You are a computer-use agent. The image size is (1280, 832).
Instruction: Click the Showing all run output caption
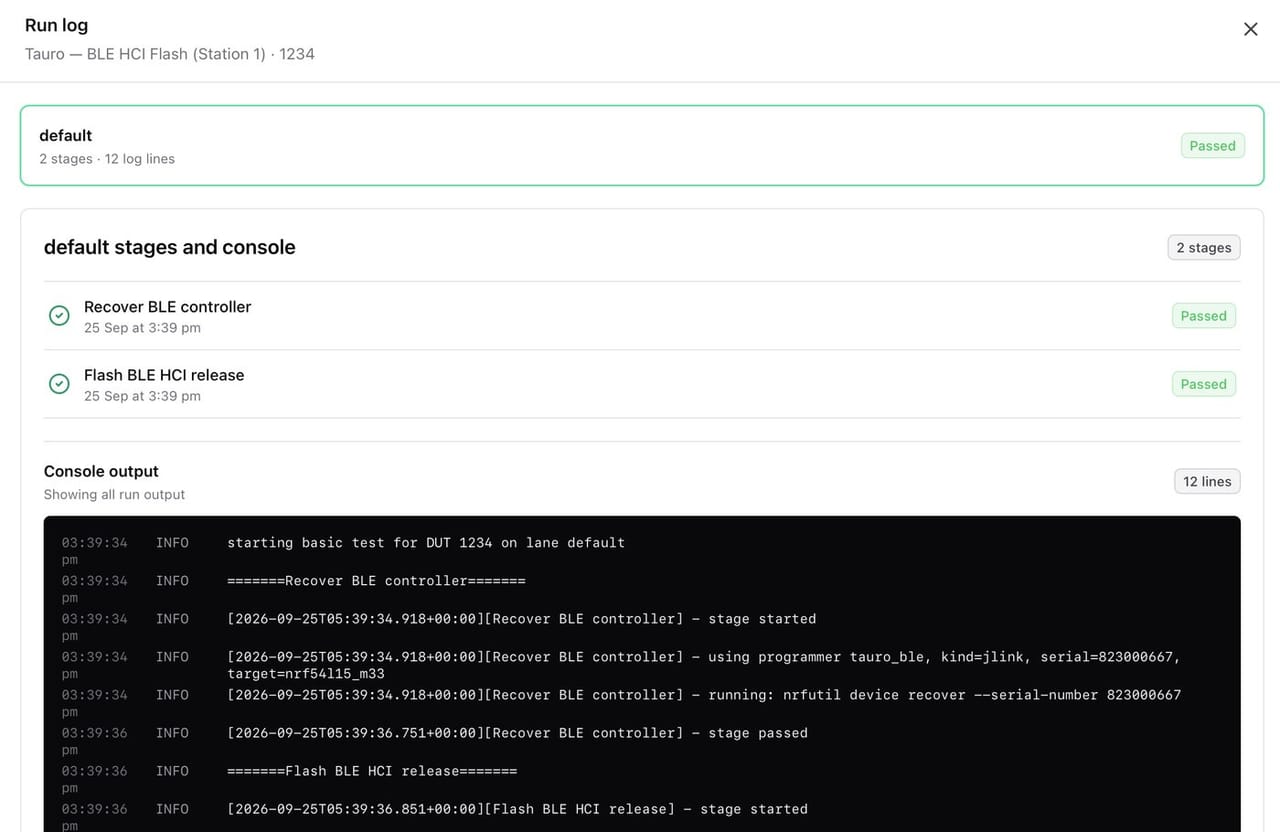114,494
